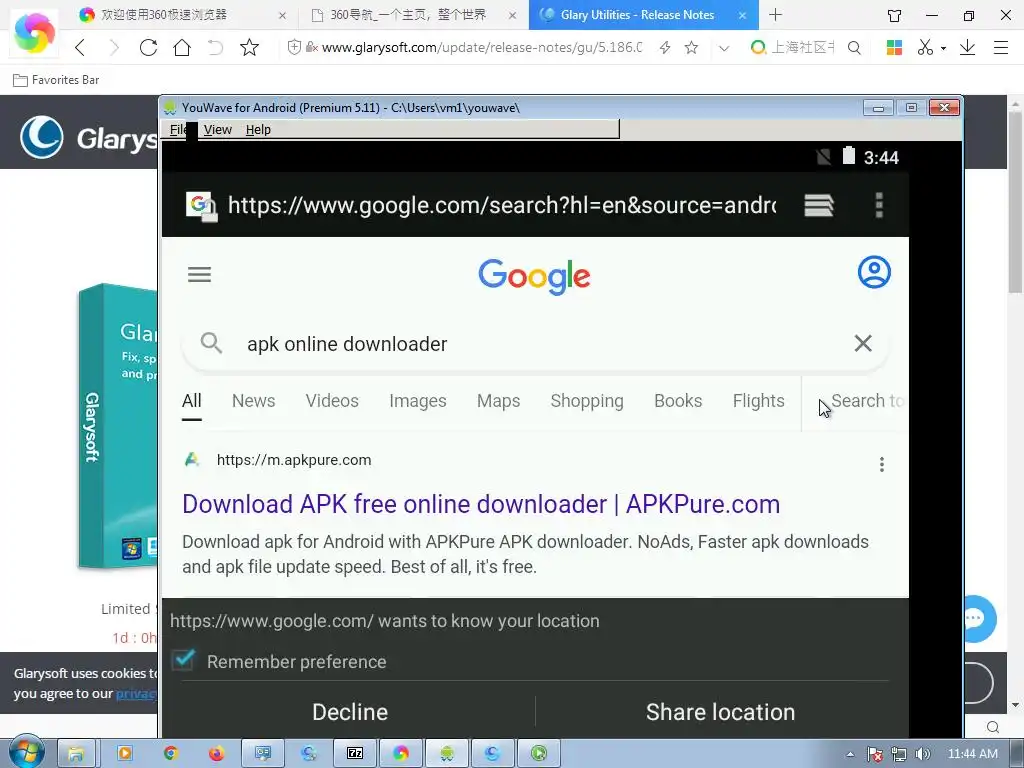1024x768 pixels.
Task: Open YouWave Help menu
Action: click(x=258, y=129)
